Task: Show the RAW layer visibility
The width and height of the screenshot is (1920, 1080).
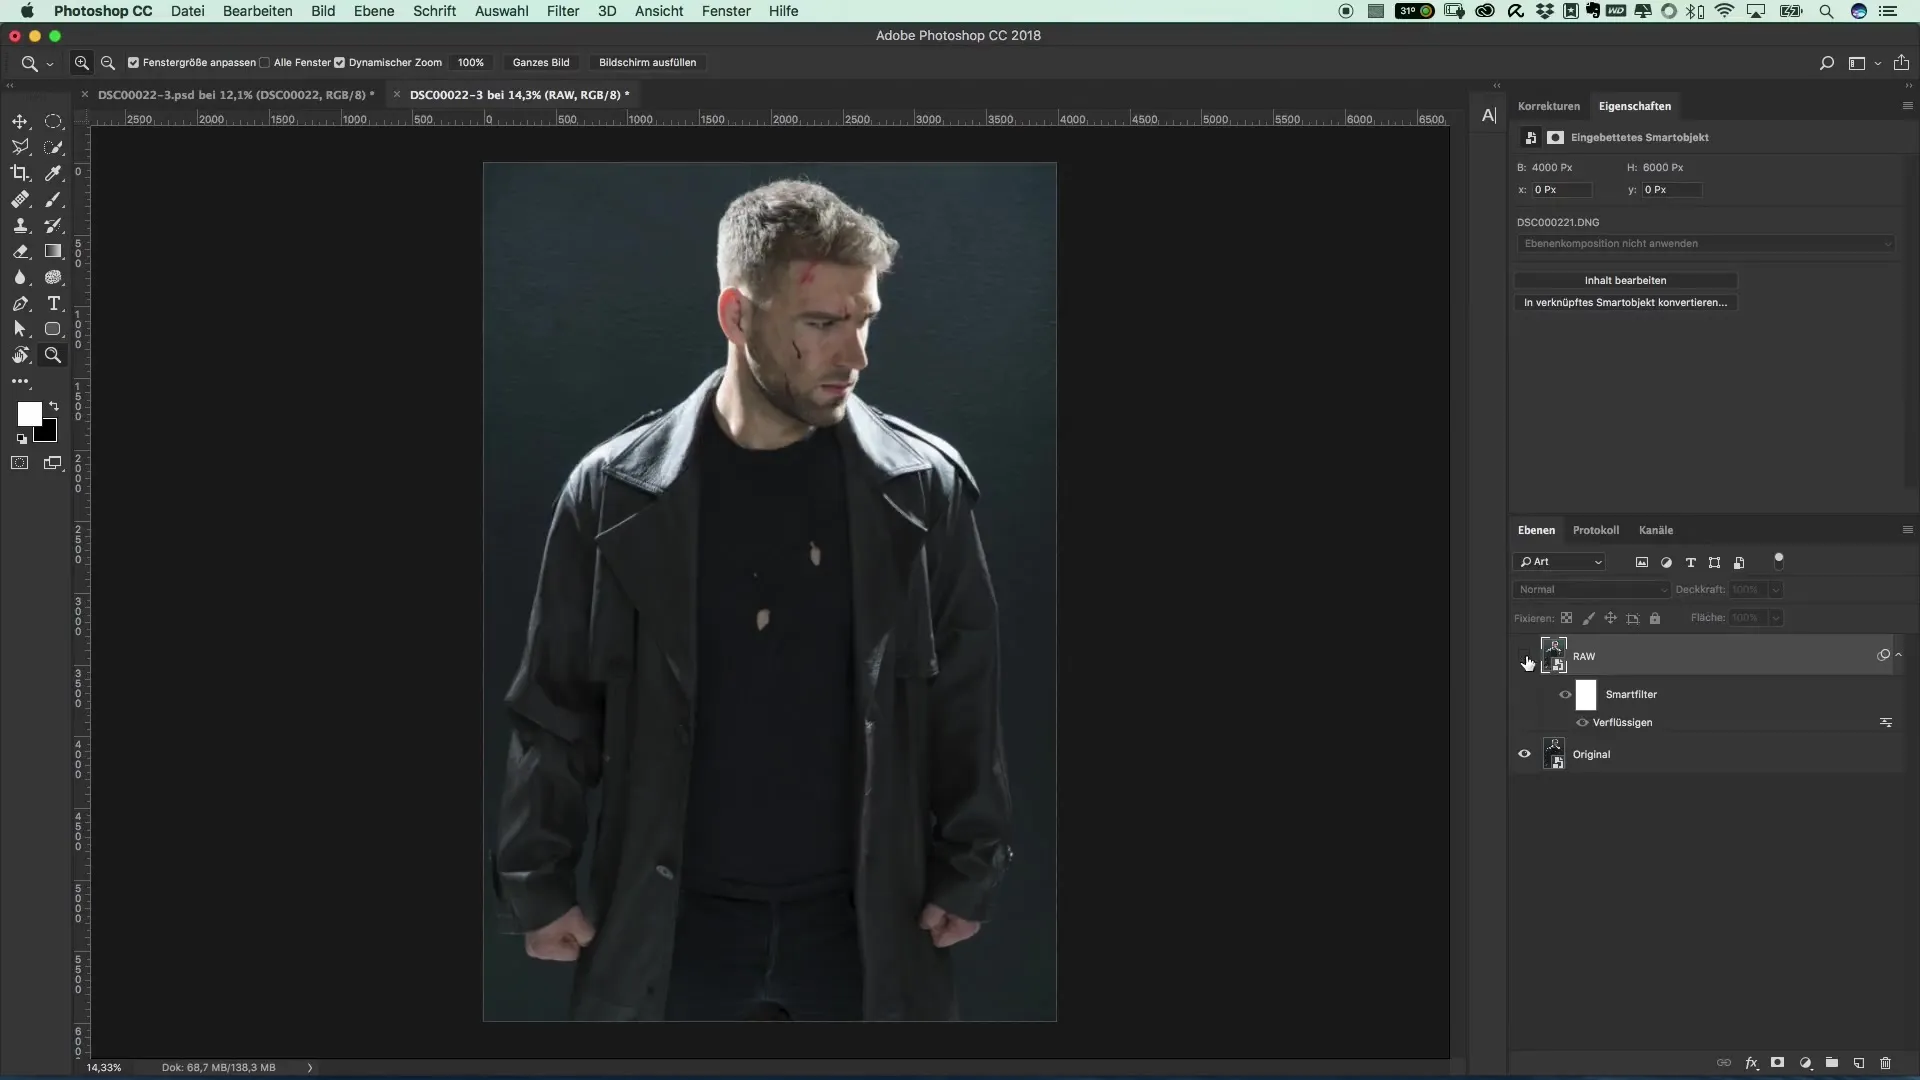Action: (1525, 656)
